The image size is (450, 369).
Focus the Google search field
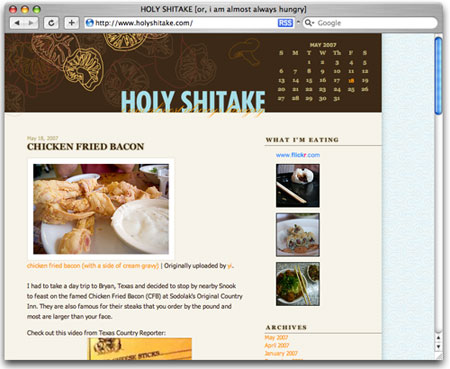[x=370, y=23]
